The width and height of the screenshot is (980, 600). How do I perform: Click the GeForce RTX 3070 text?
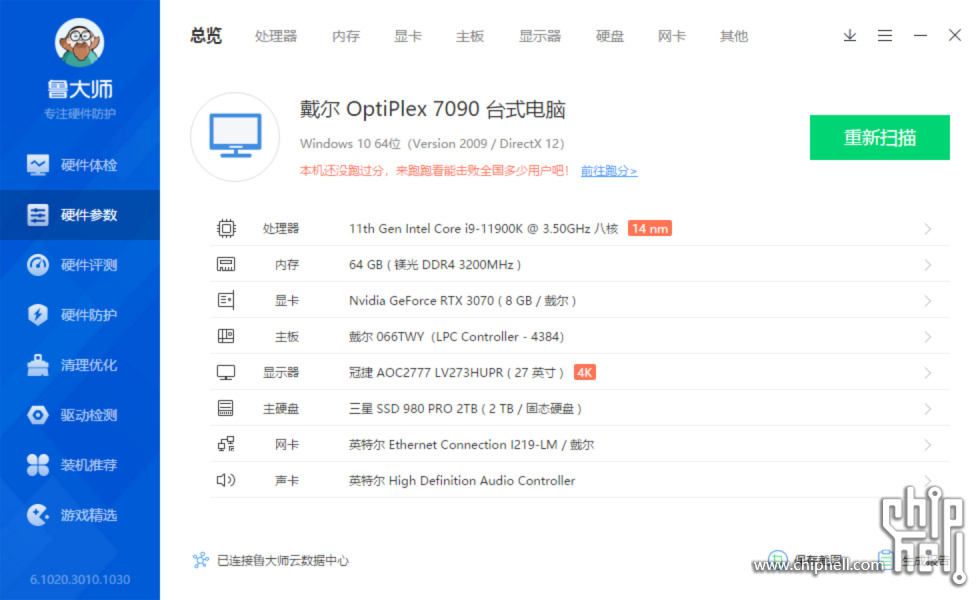(462, 301)
